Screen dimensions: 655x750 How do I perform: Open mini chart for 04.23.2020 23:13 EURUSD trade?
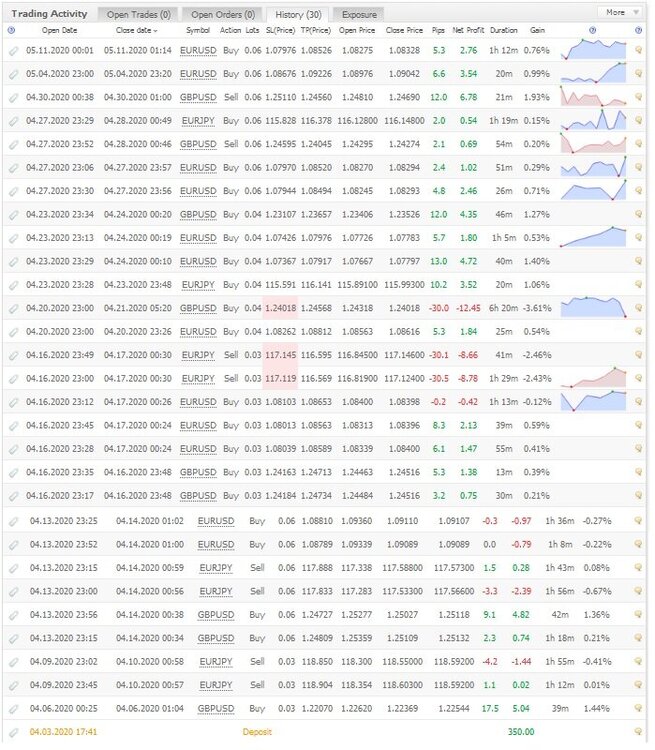593,237
